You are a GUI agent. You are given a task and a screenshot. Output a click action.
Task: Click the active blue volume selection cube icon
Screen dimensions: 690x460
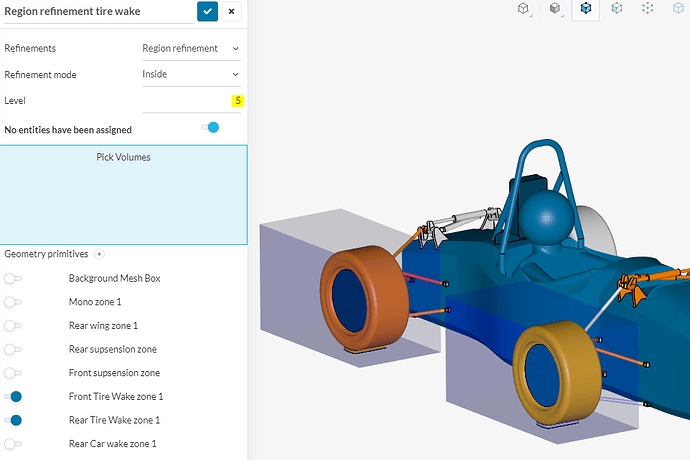[585, 9]
